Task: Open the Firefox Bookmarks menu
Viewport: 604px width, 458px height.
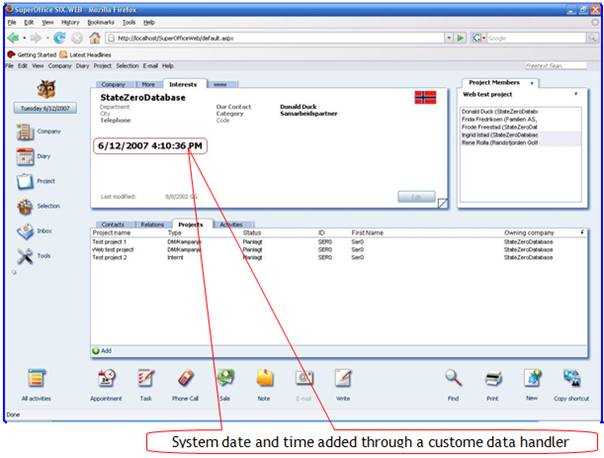Action: [x=101, y=22]
